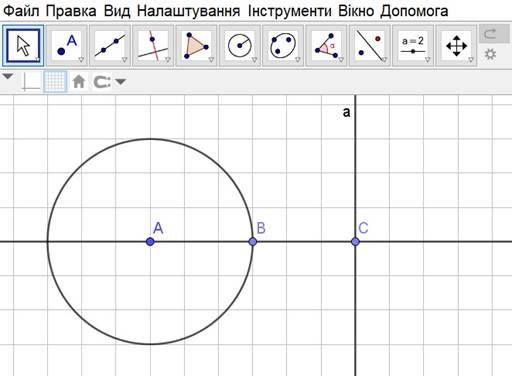Expand the Polygon tool submenu arrow
The image size is (512, 376).
pyautogui.click(x=211, y=60)
